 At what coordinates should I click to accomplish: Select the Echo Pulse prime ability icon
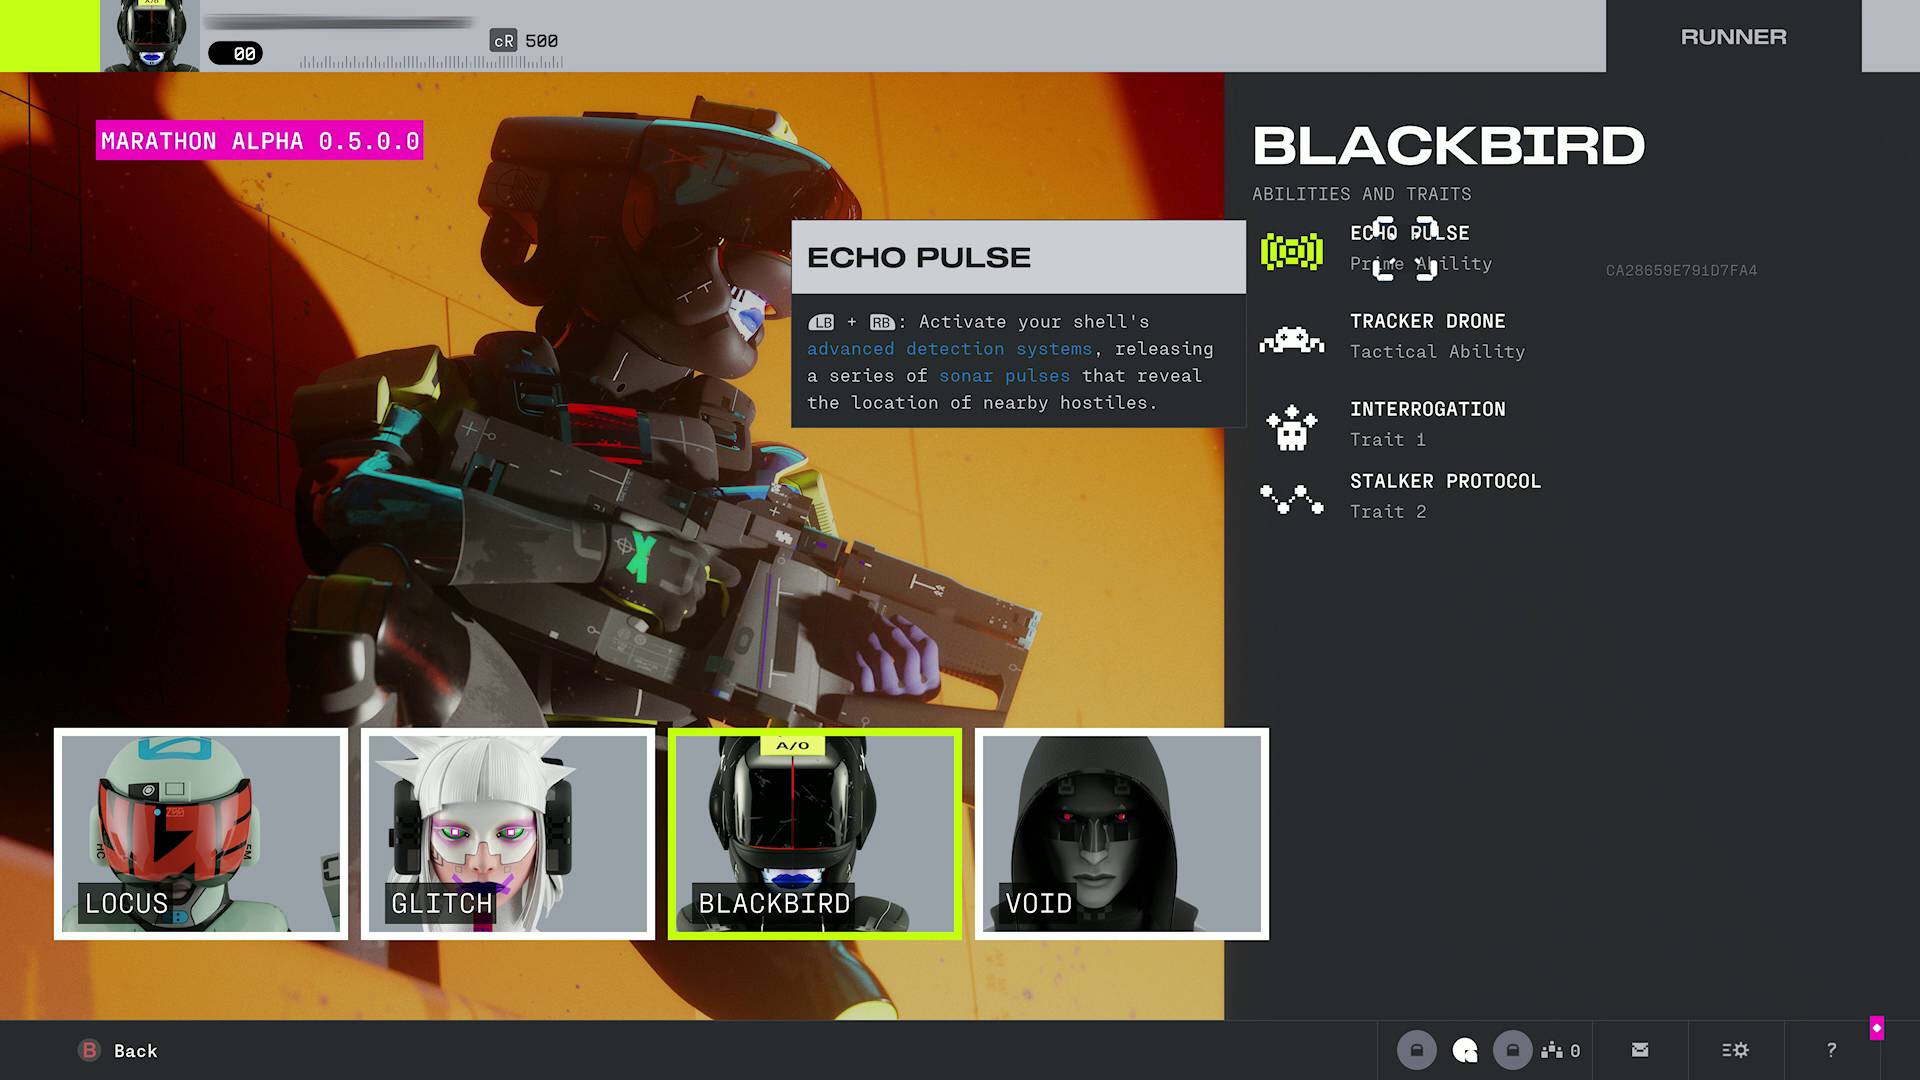point(1293,253)
